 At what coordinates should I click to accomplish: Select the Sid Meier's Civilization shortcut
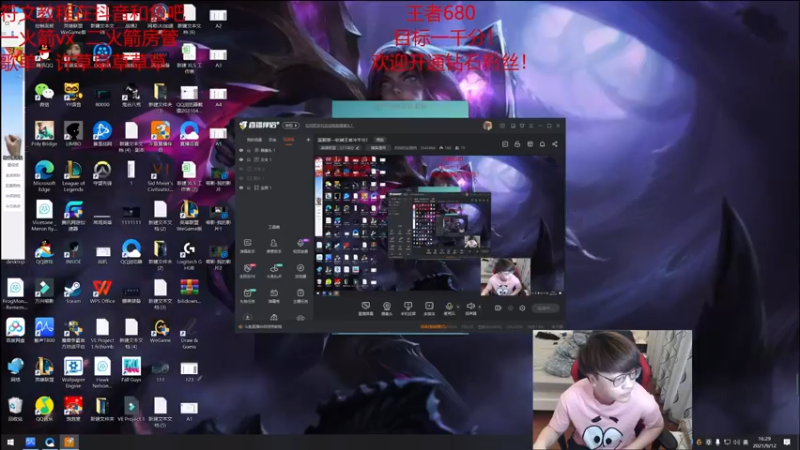point(160,177)
